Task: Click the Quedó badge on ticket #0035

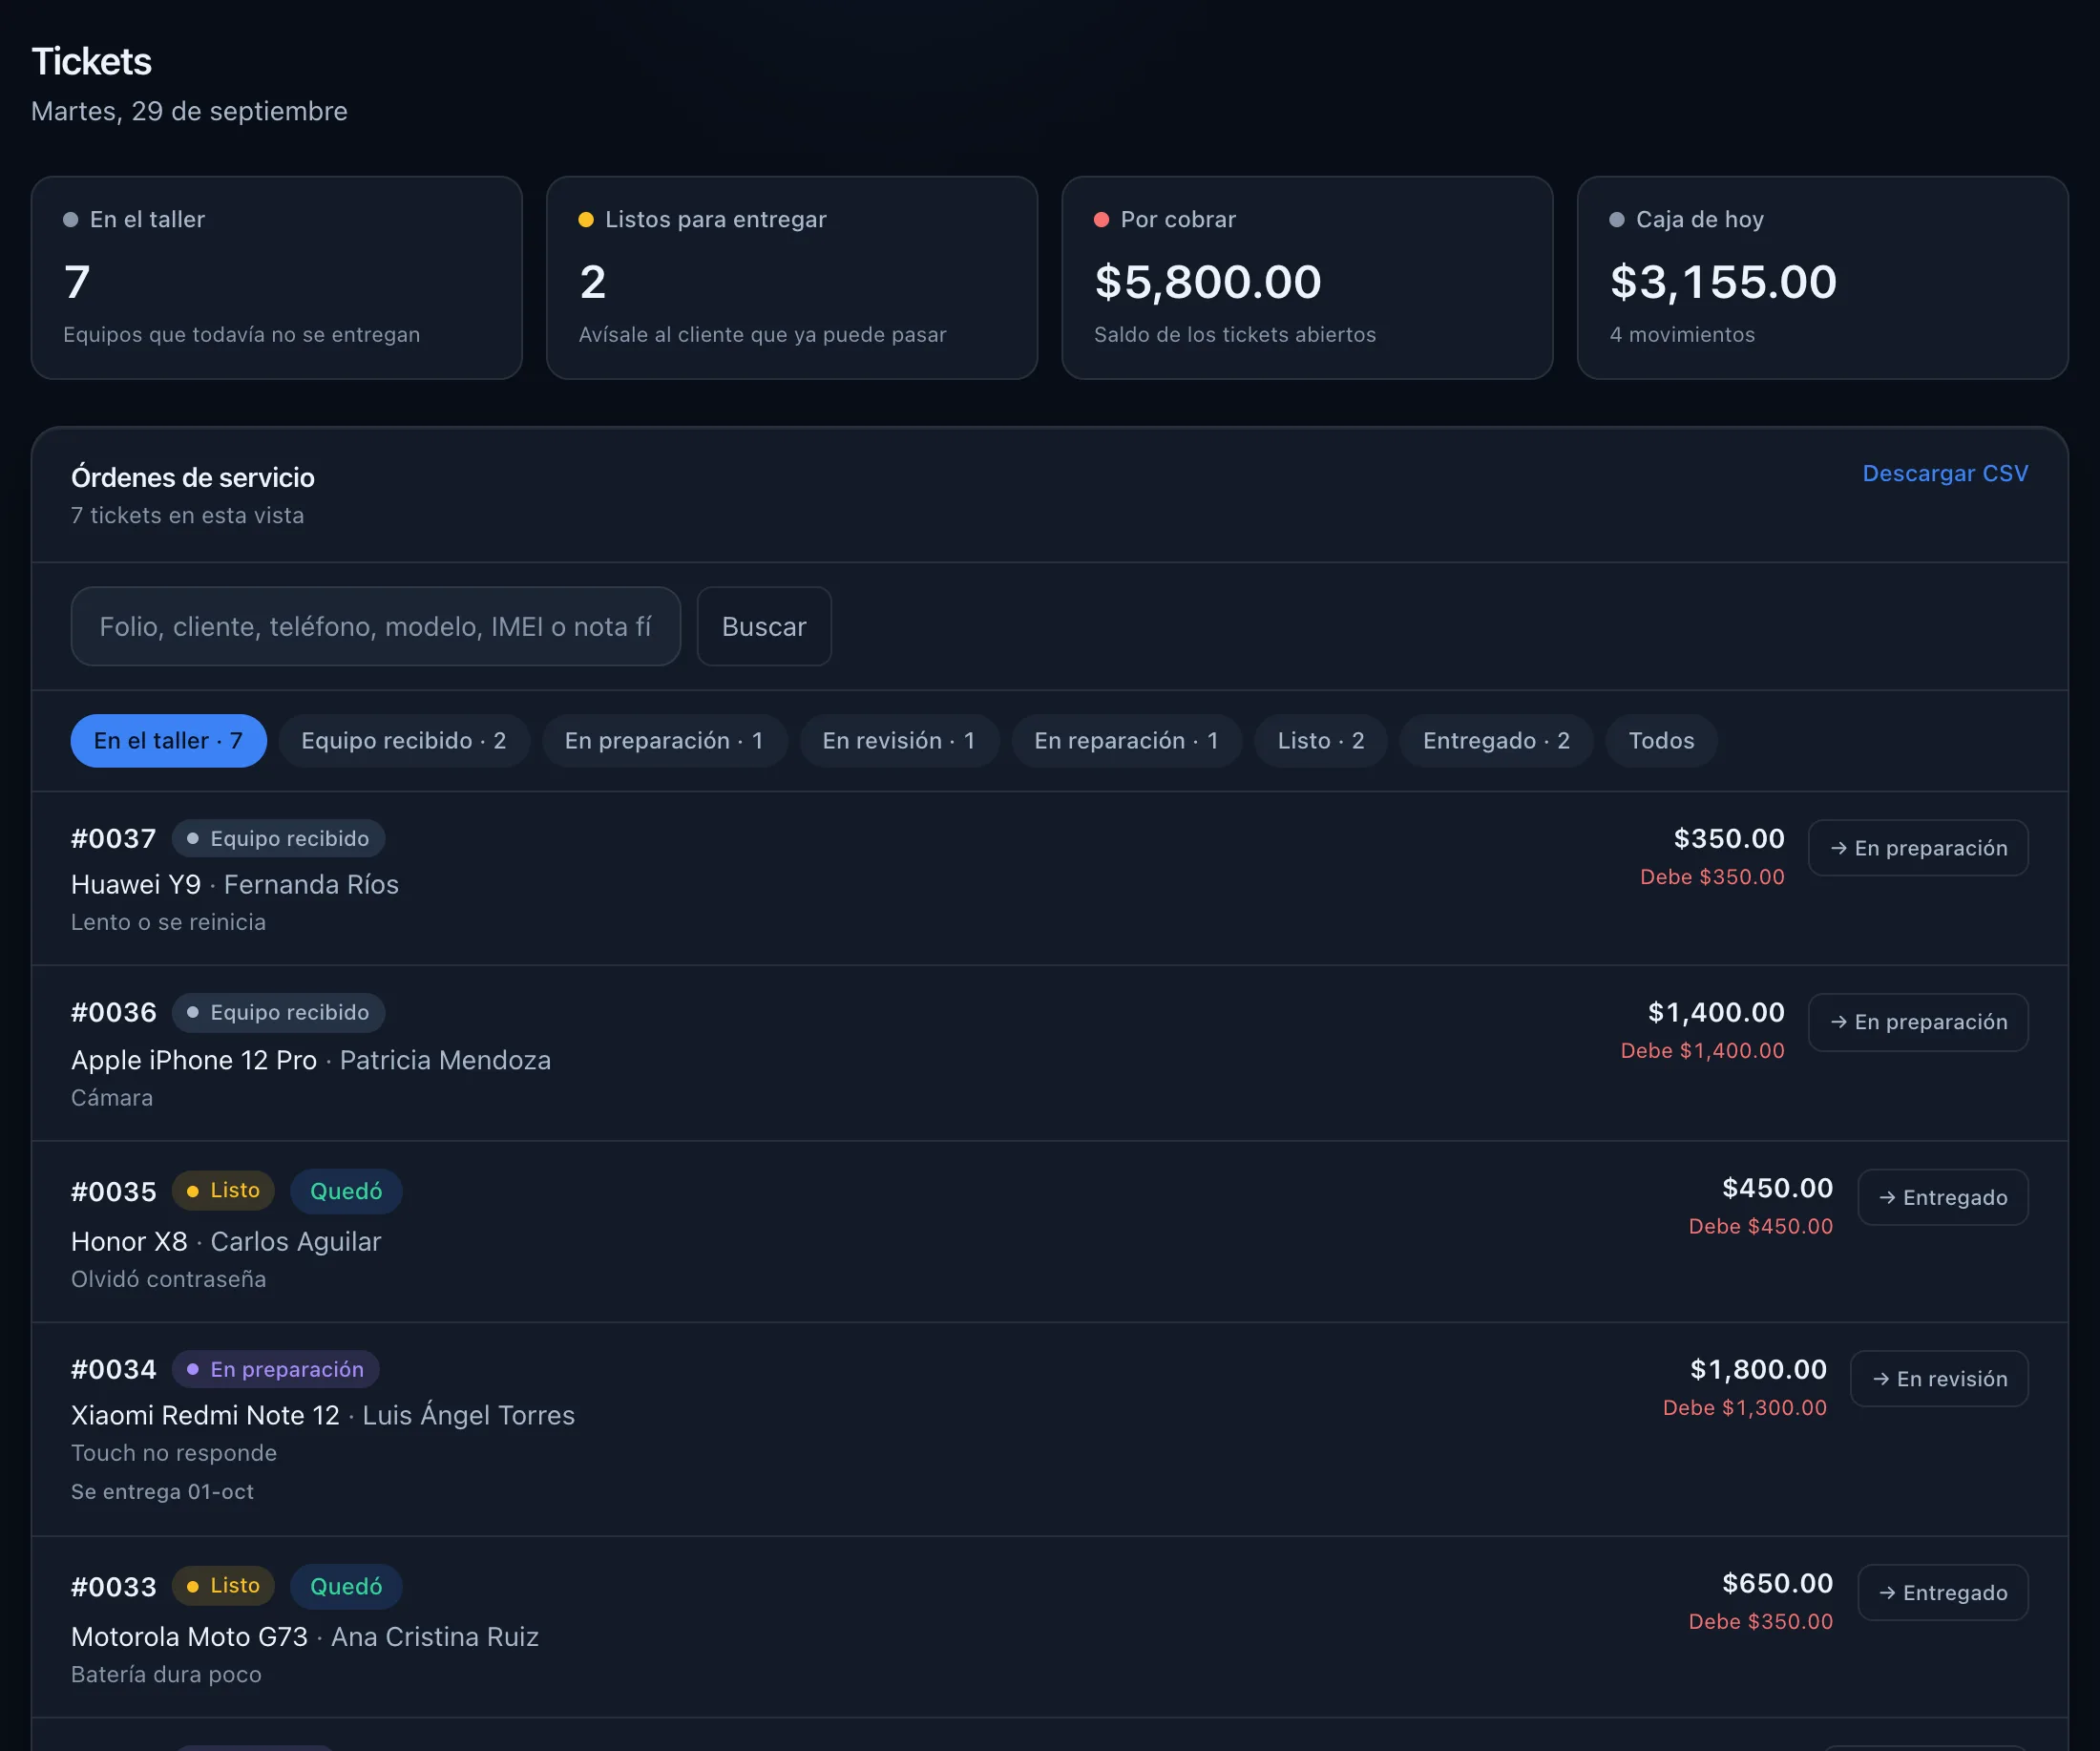Action: (x=346, y=1191)
